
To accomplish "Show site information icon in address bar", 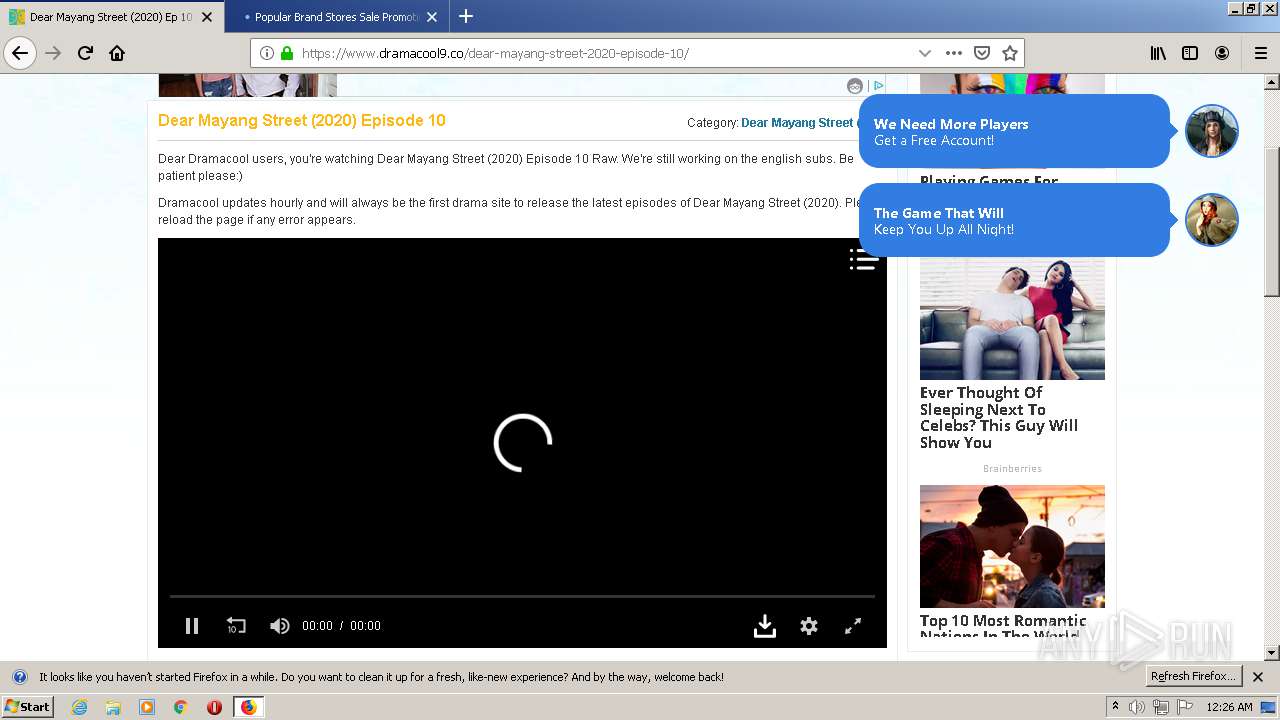I will click(x=267, y=53).
